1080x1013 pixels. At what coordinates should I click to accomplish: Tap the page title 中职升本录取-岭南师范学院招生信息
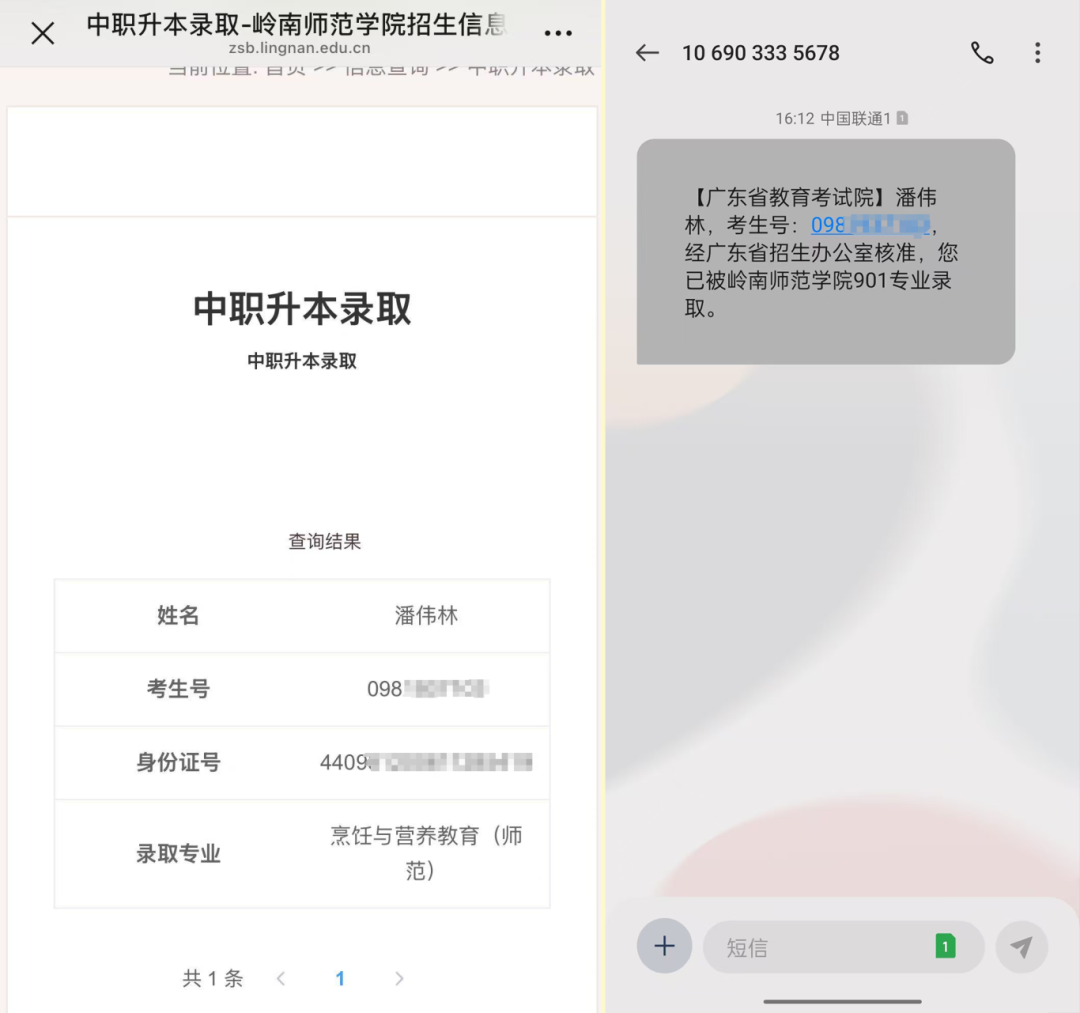pyautogui.click(x=296, y=24)
